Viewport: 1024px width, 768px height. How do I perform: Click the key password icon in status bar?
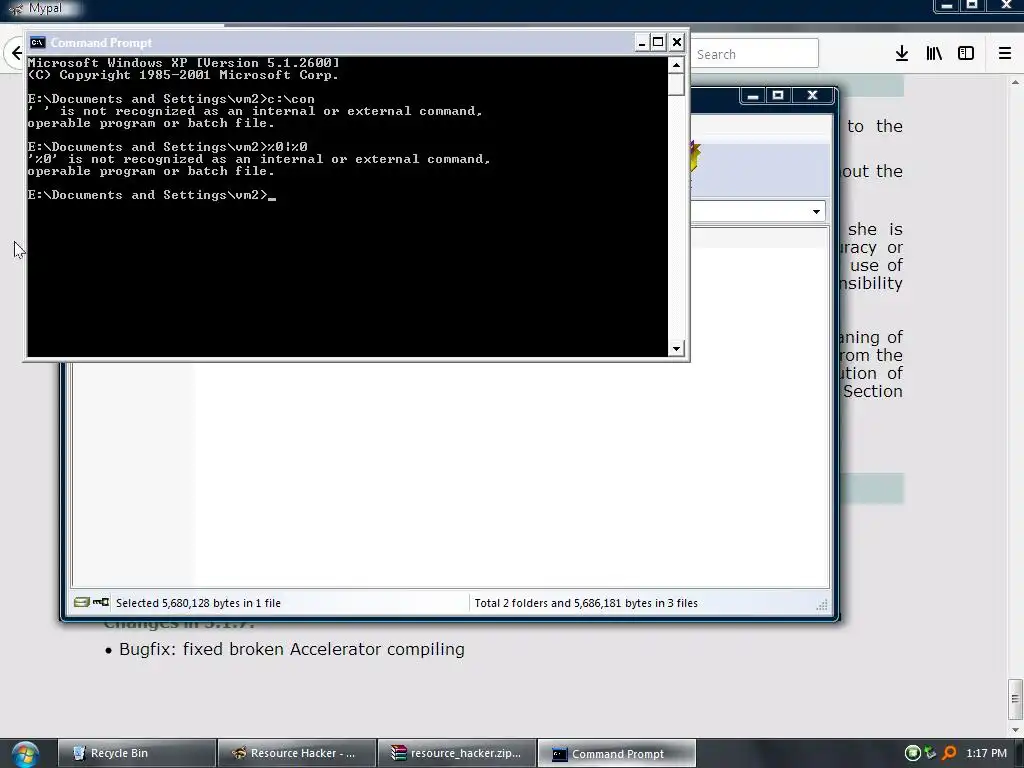pyautogui.click(x=101, y=602)
